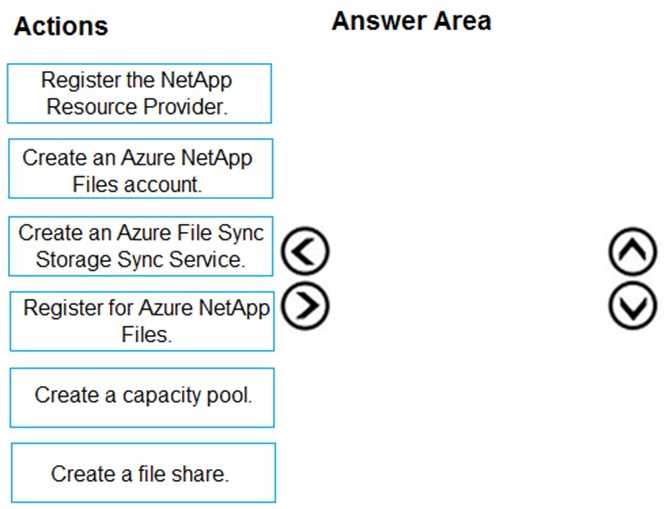The width and height of the screenshot is (666, 509).
Task: Click the right arrow move-to-answer icon
Action: pos(306,304)
